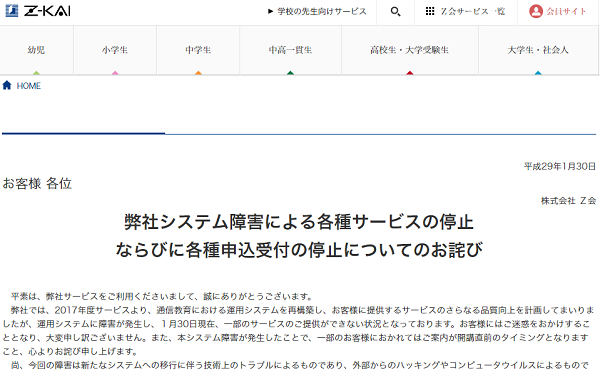The height and width of the screenshot is (371, 600).
Task: Click the signature 株式会社 Z会
Action: pos(568,200)
